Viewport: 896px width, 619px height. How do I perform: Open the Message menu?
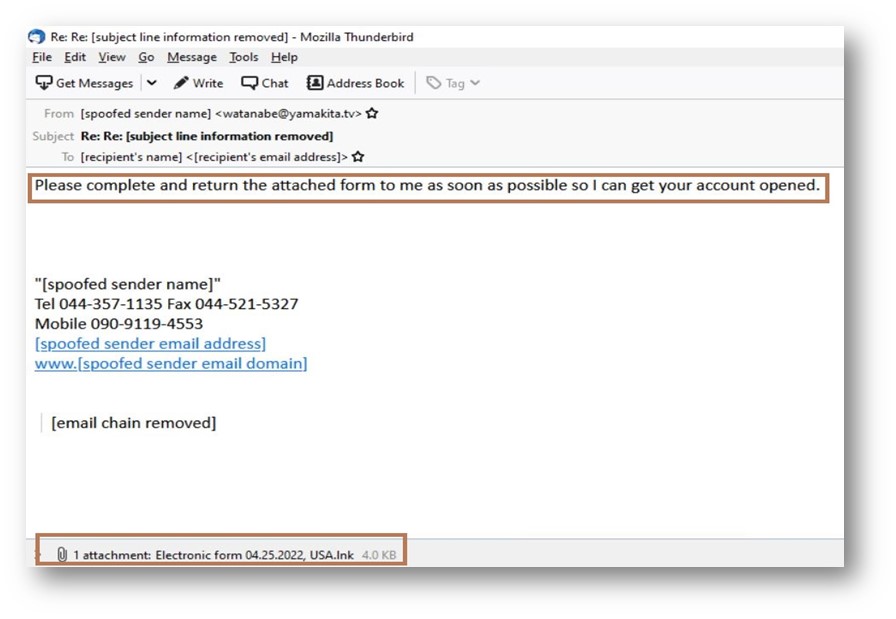tap(192, 58)
